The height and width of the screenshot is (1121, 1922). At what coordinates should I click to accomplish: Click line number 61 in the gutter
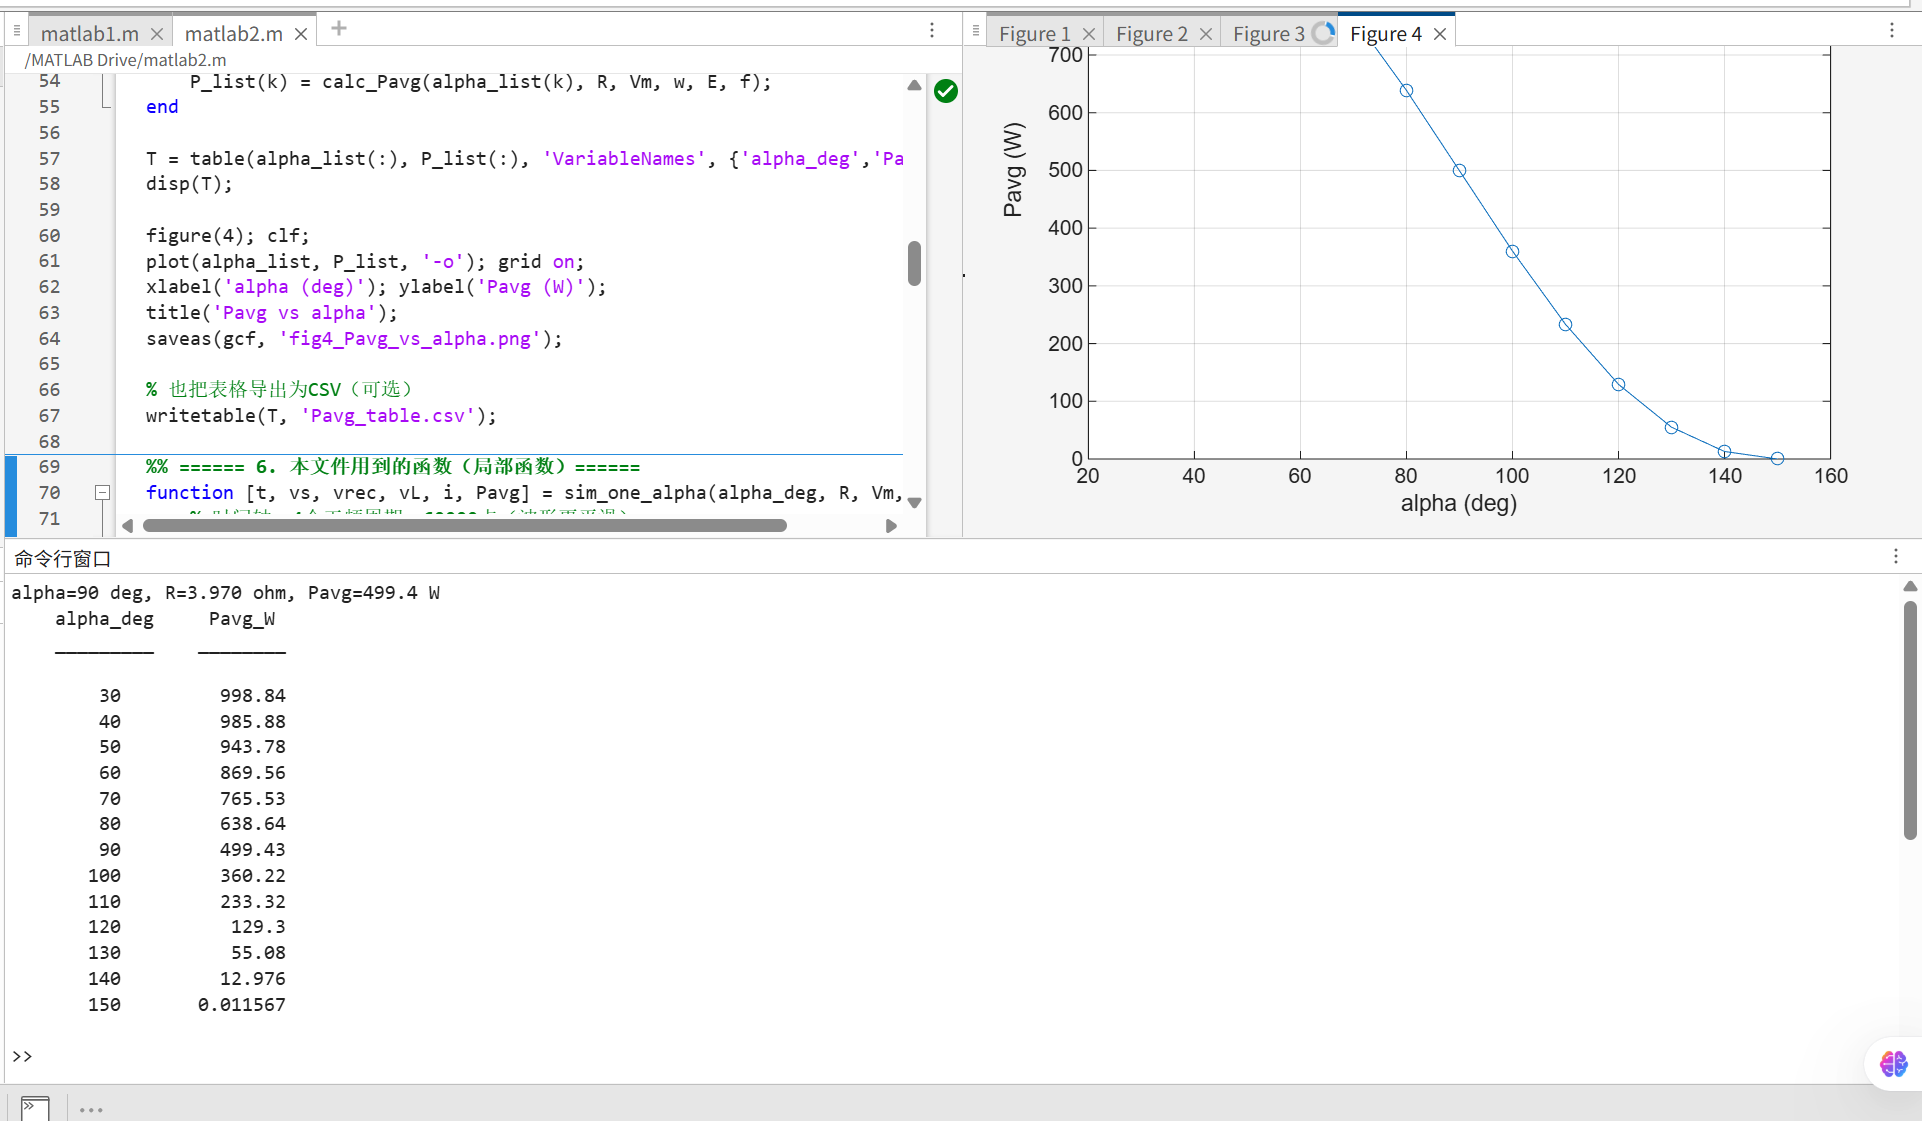[x=49, y=261]
